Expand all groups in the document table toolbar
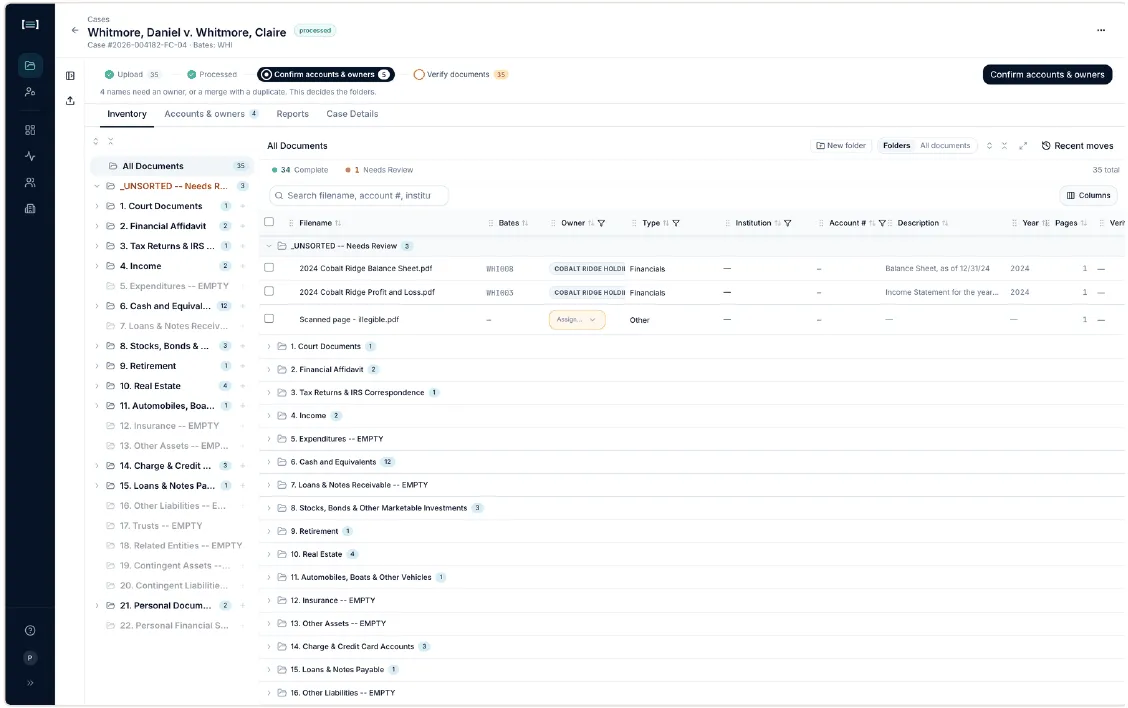This screenshot has width=1128, height=708. (989, 146)
